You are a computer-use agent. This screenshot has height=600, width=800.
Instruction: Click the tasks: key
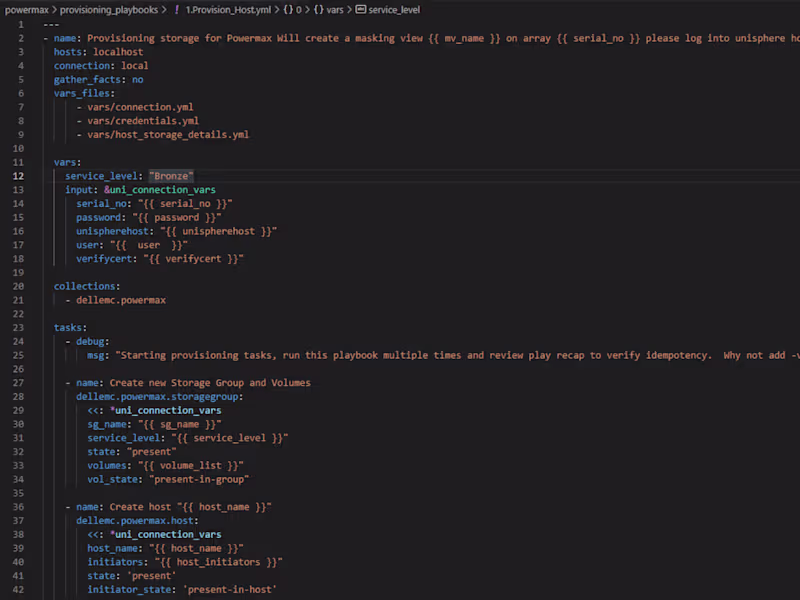click(70, 327)
